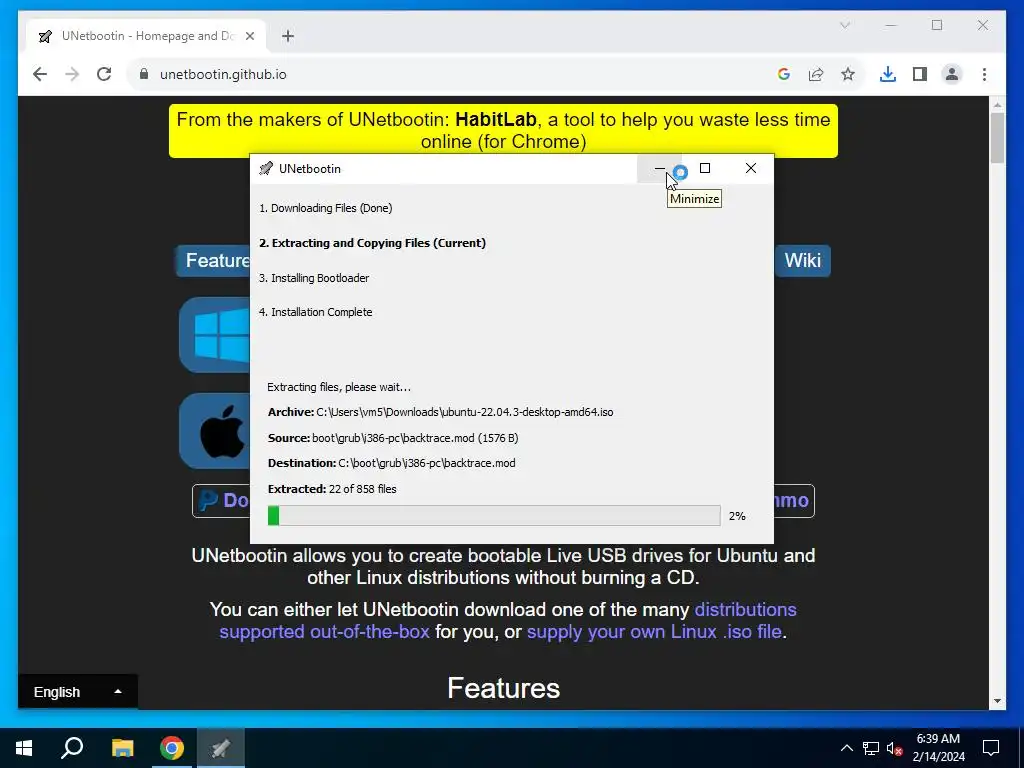Open Chrome profile avatar
The image size is (1024, 768).
pos(952,74)
